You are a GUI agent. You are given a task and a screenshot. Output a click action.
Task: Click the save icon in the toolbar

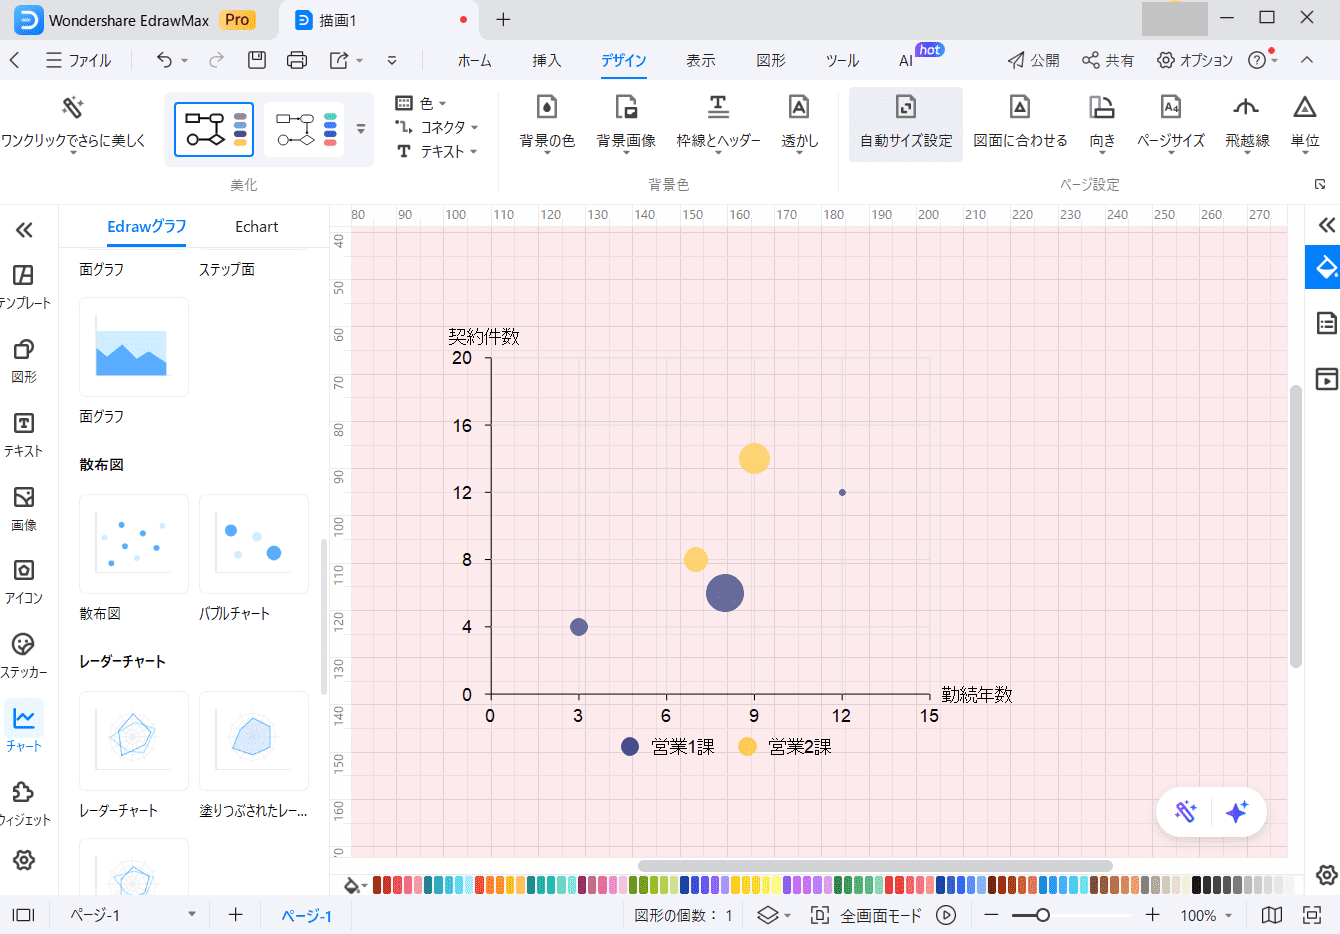(257, 60)
